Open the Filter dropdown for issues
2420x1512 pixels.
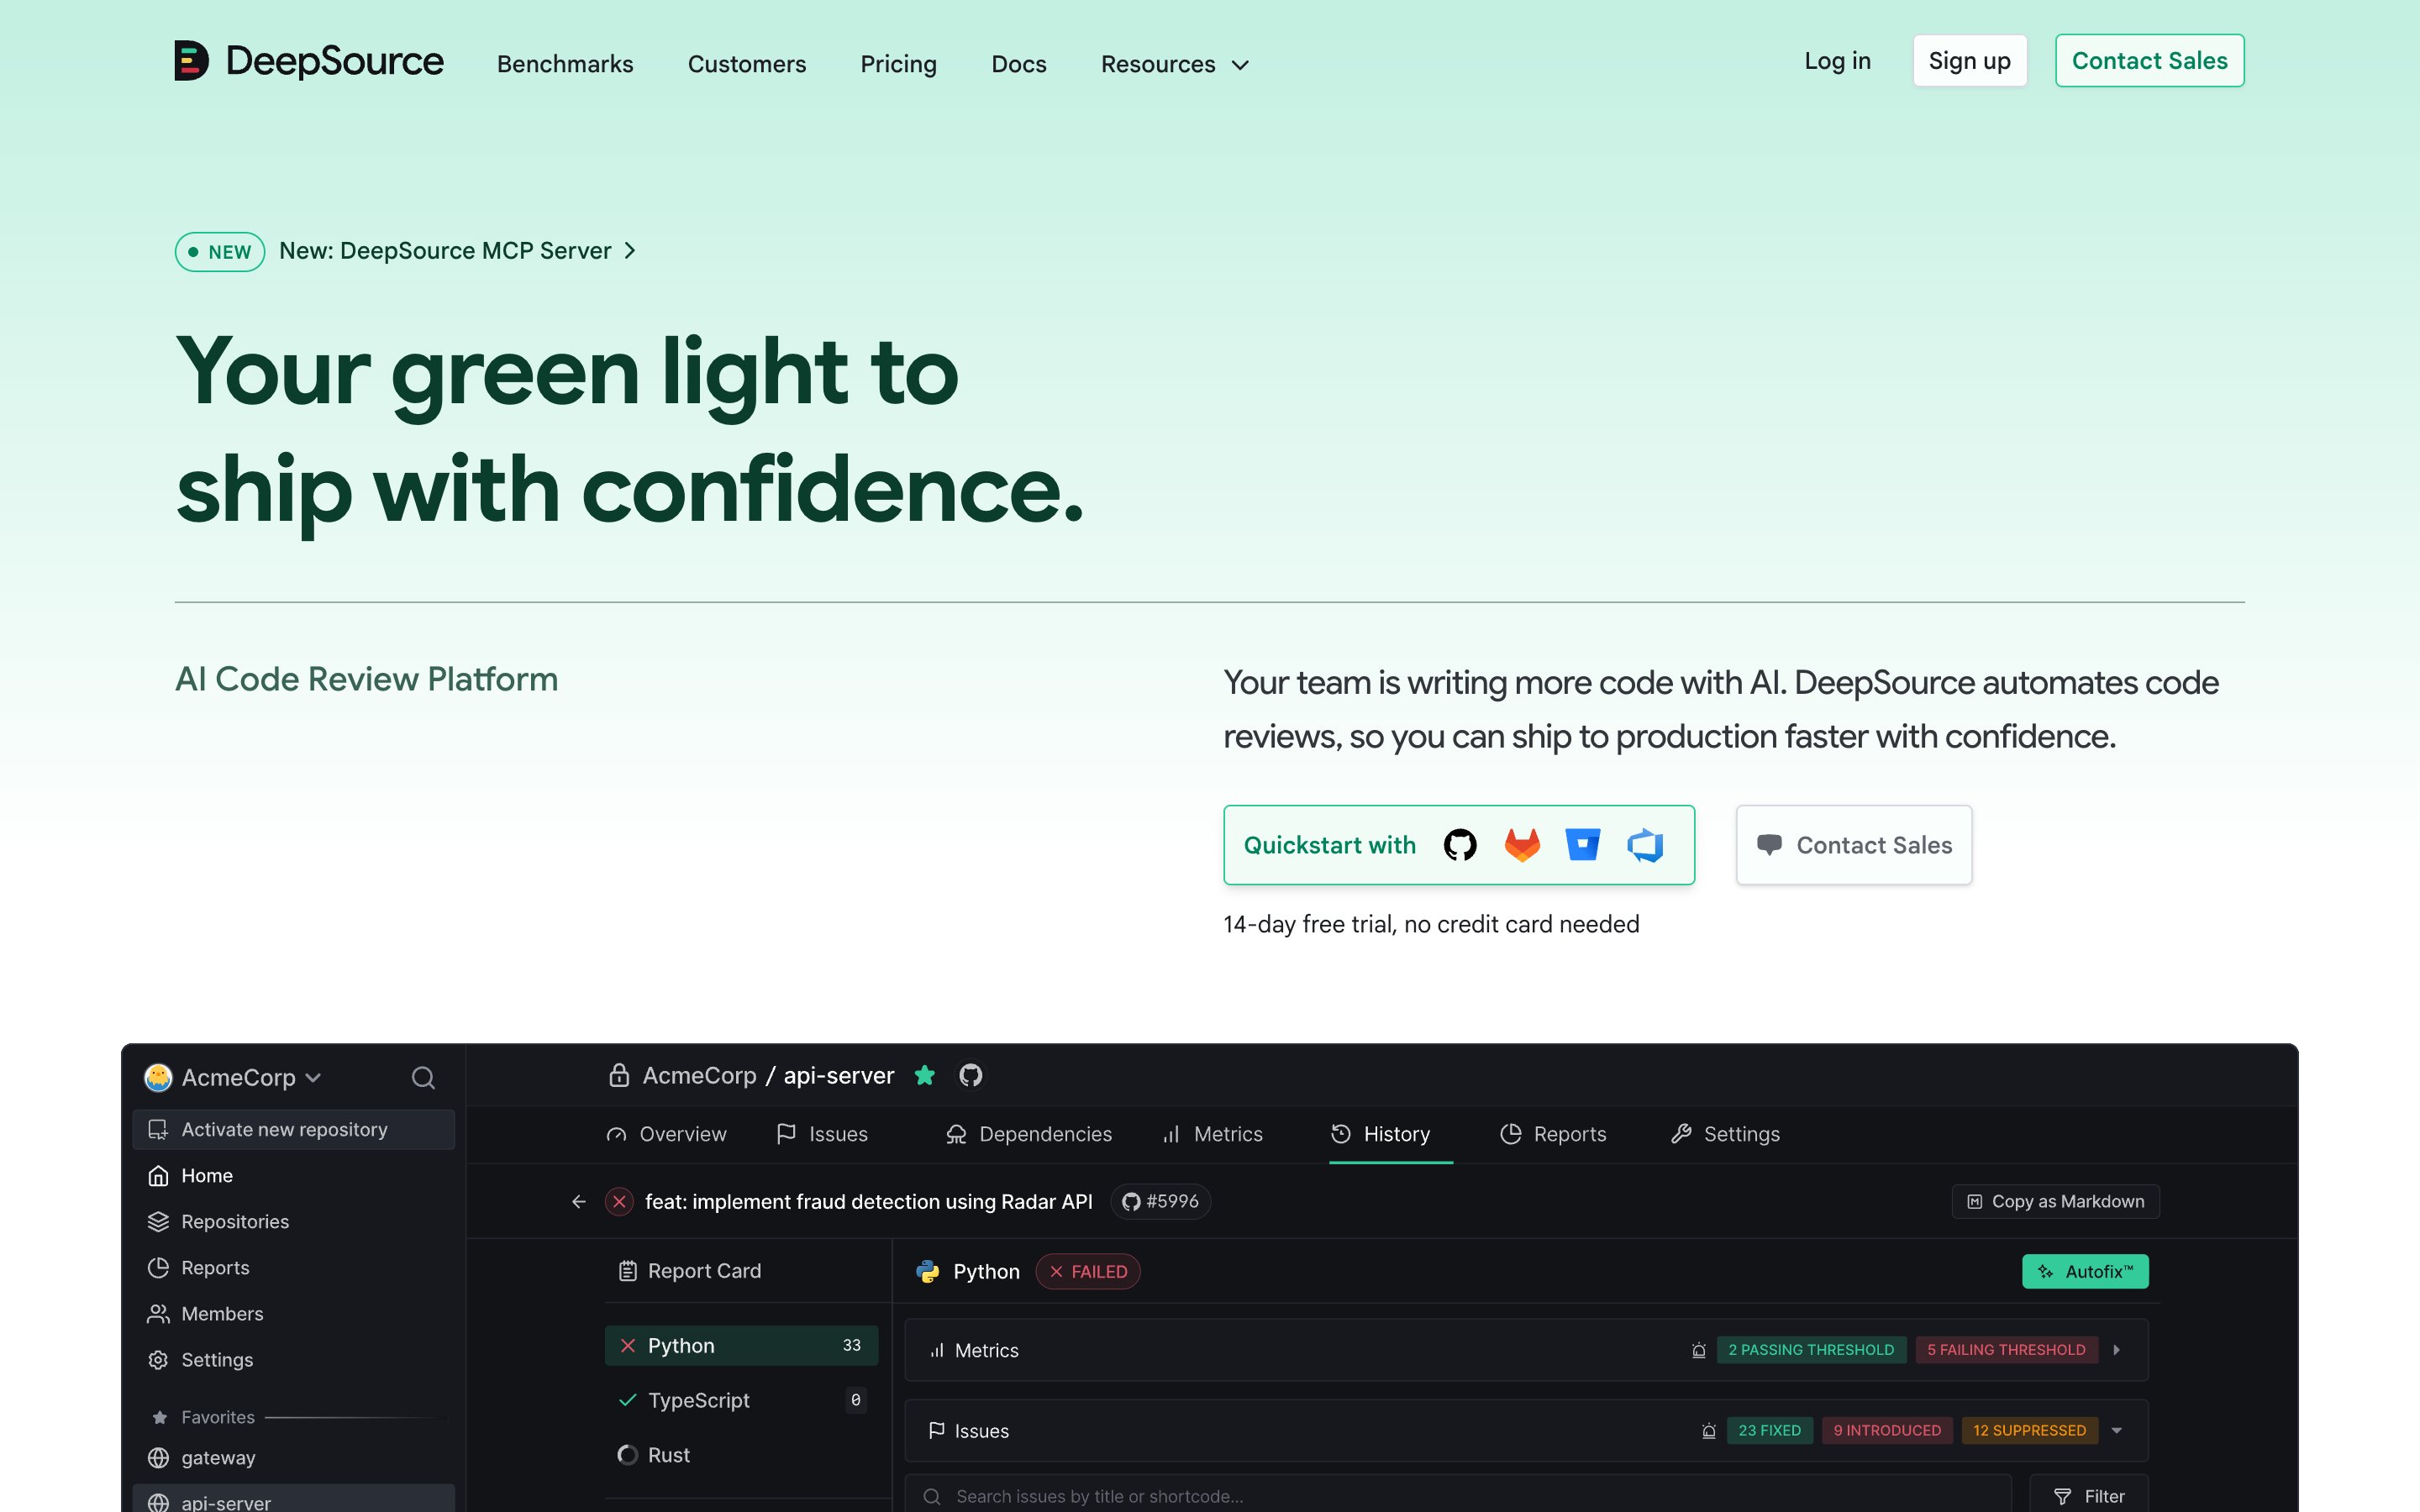click(x=2088, y=1496)
